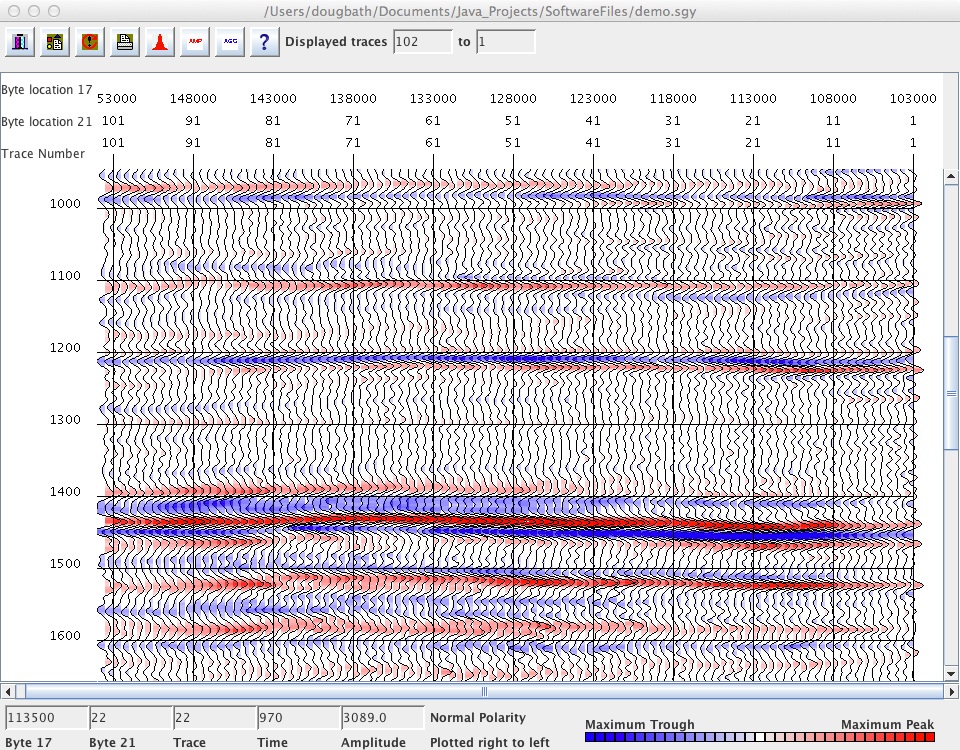Click the red AMP toolbar button
Image resolution: width=960 pixels, height=750 pixels.
click(x=194, y=42)
